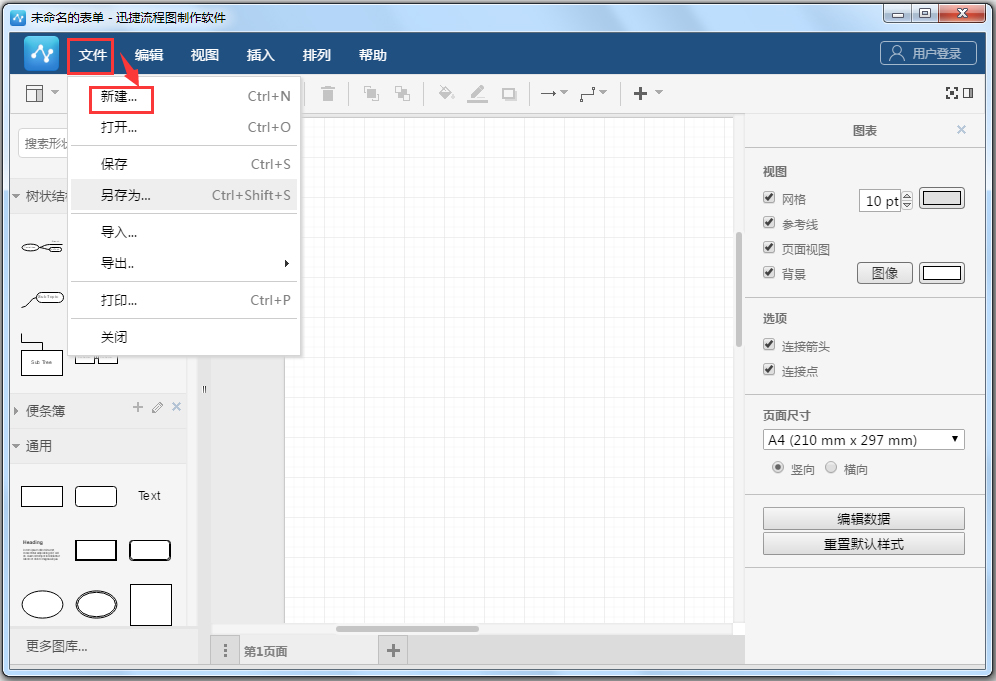Open the 背景 color swatch picker
The image size is (996, 681).
[x=941, y=272]
